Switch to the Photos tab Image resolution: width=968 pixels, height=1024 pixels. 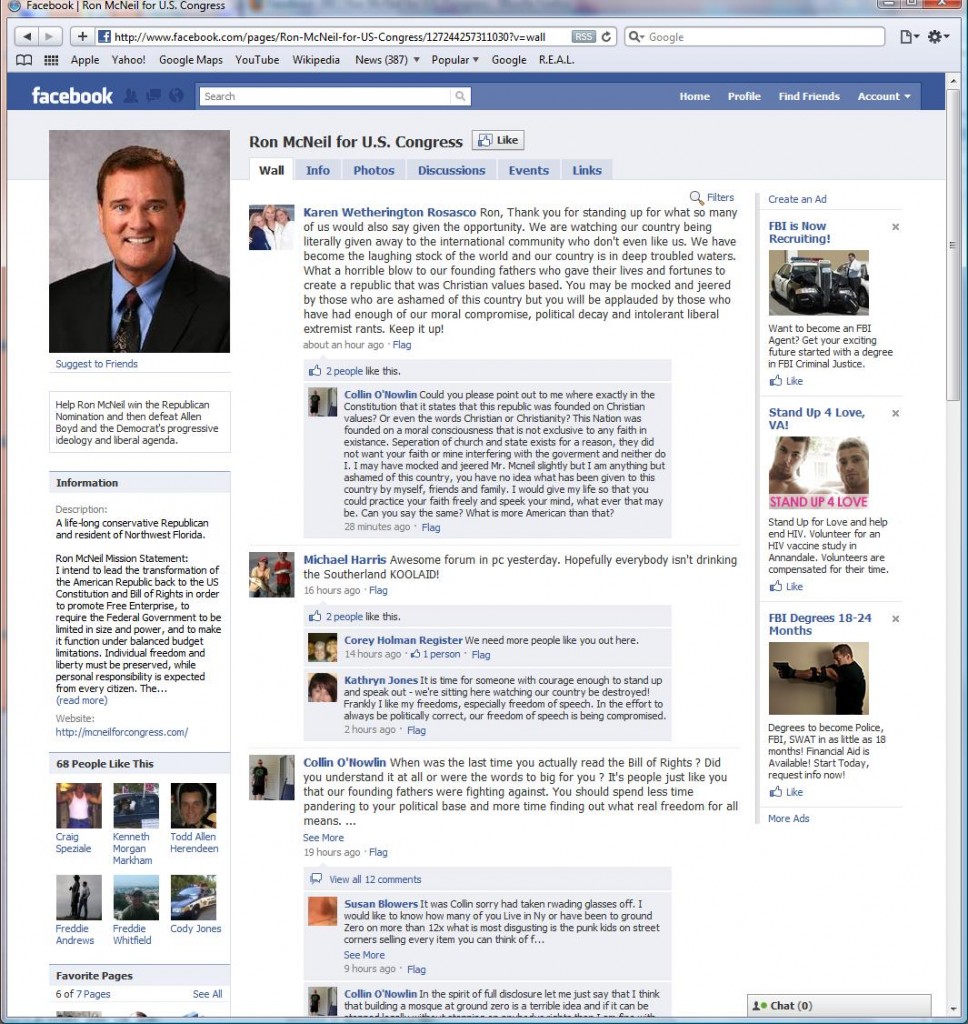click(373, 170)
